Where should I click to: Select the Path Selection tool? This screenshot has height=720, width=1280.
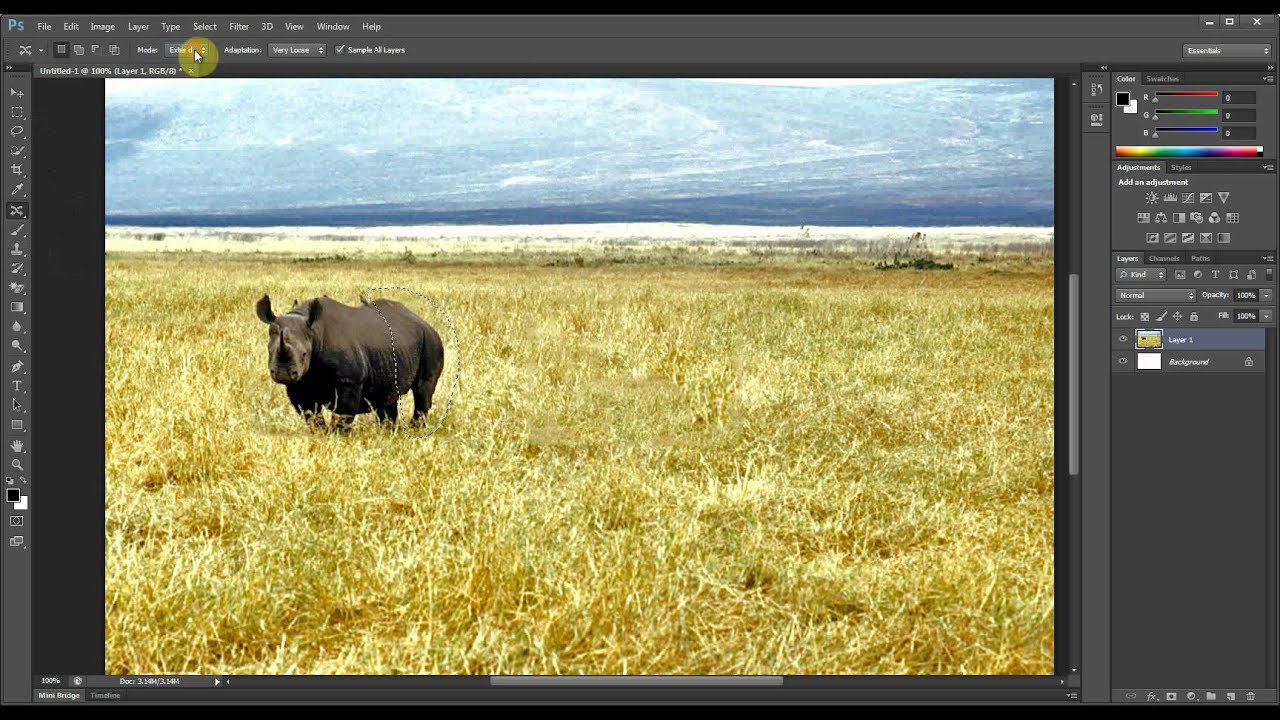(17, 406)
